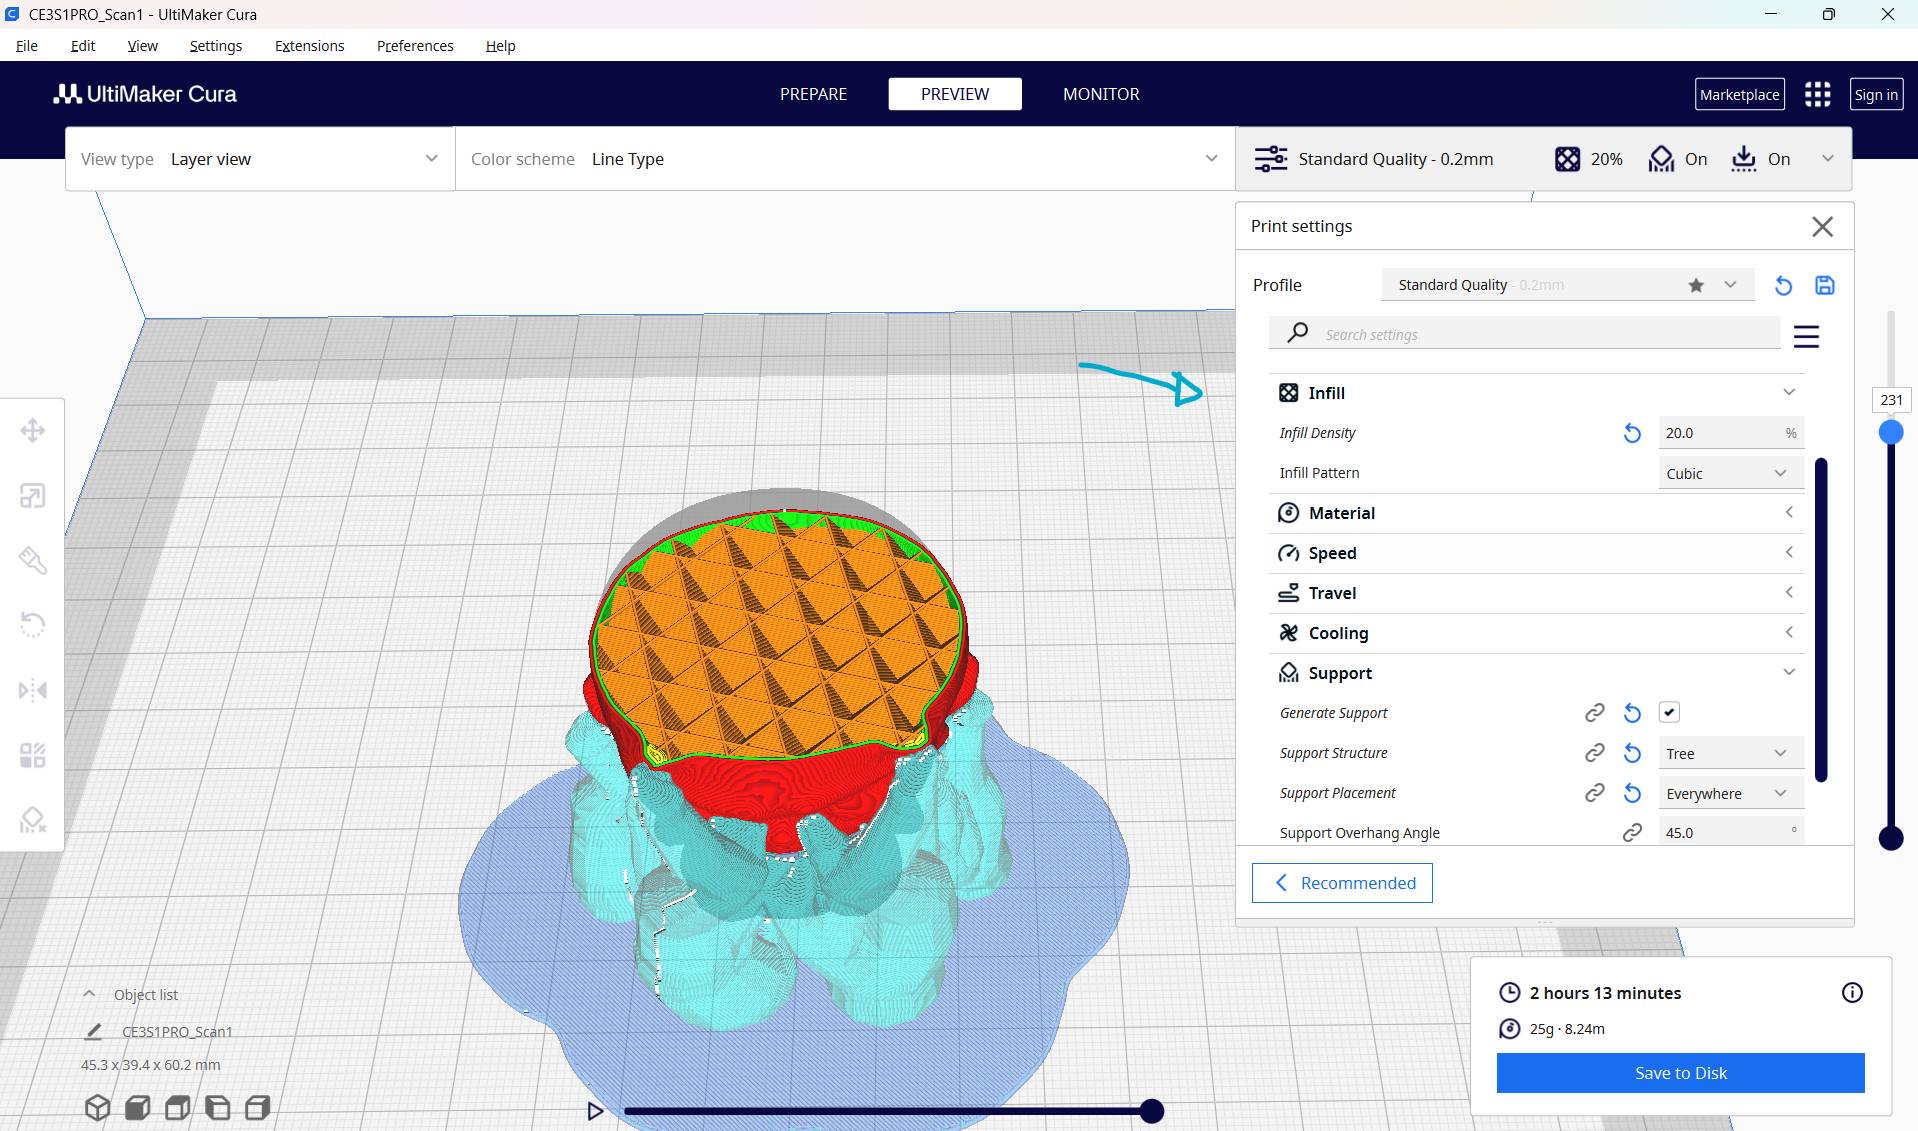Viewport: 1918px width, 1131px height.
Task: Open the View type dropdown
Action: [x=260, y=159]
